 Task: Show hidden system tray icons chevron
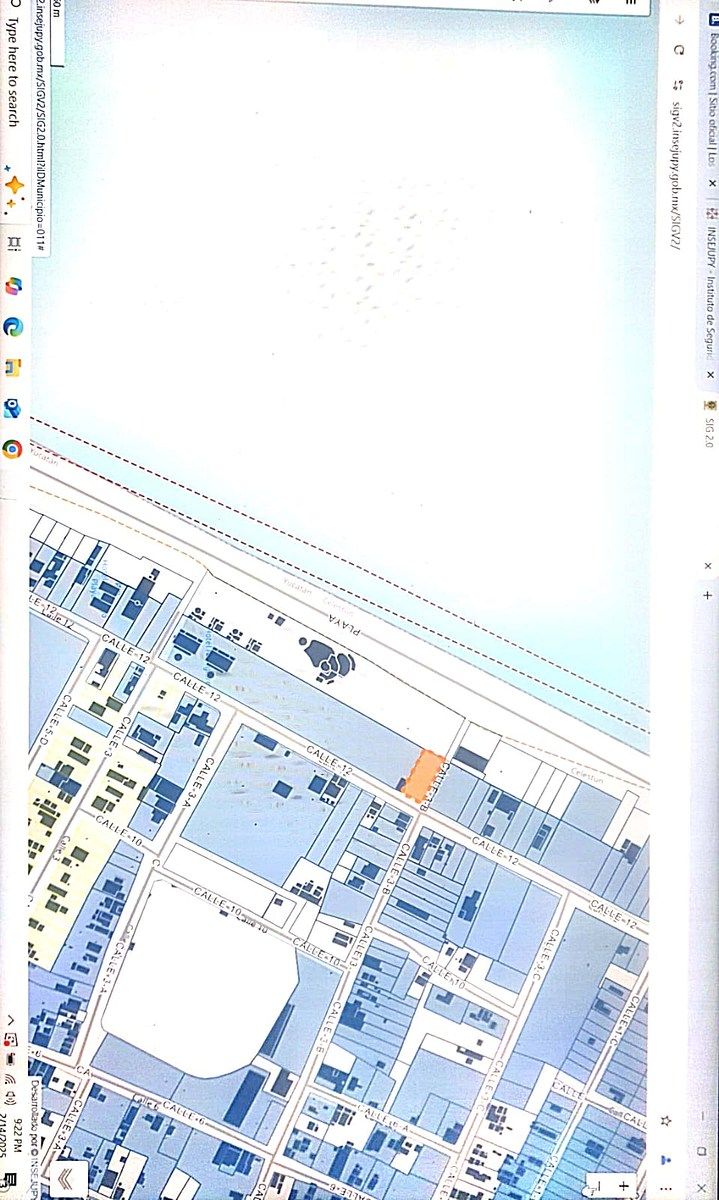[10, 1018]
